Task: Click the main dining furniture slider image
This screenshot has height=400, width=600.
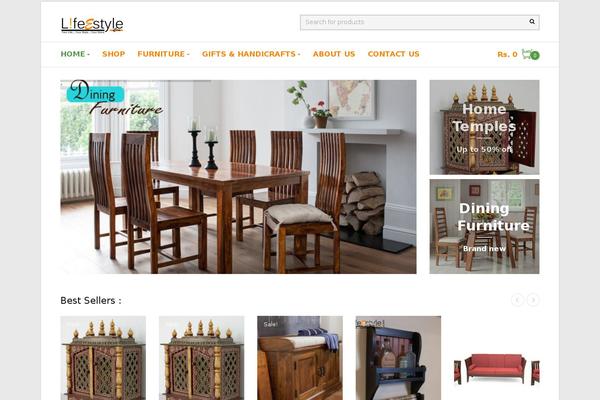Action: (238, 177)
